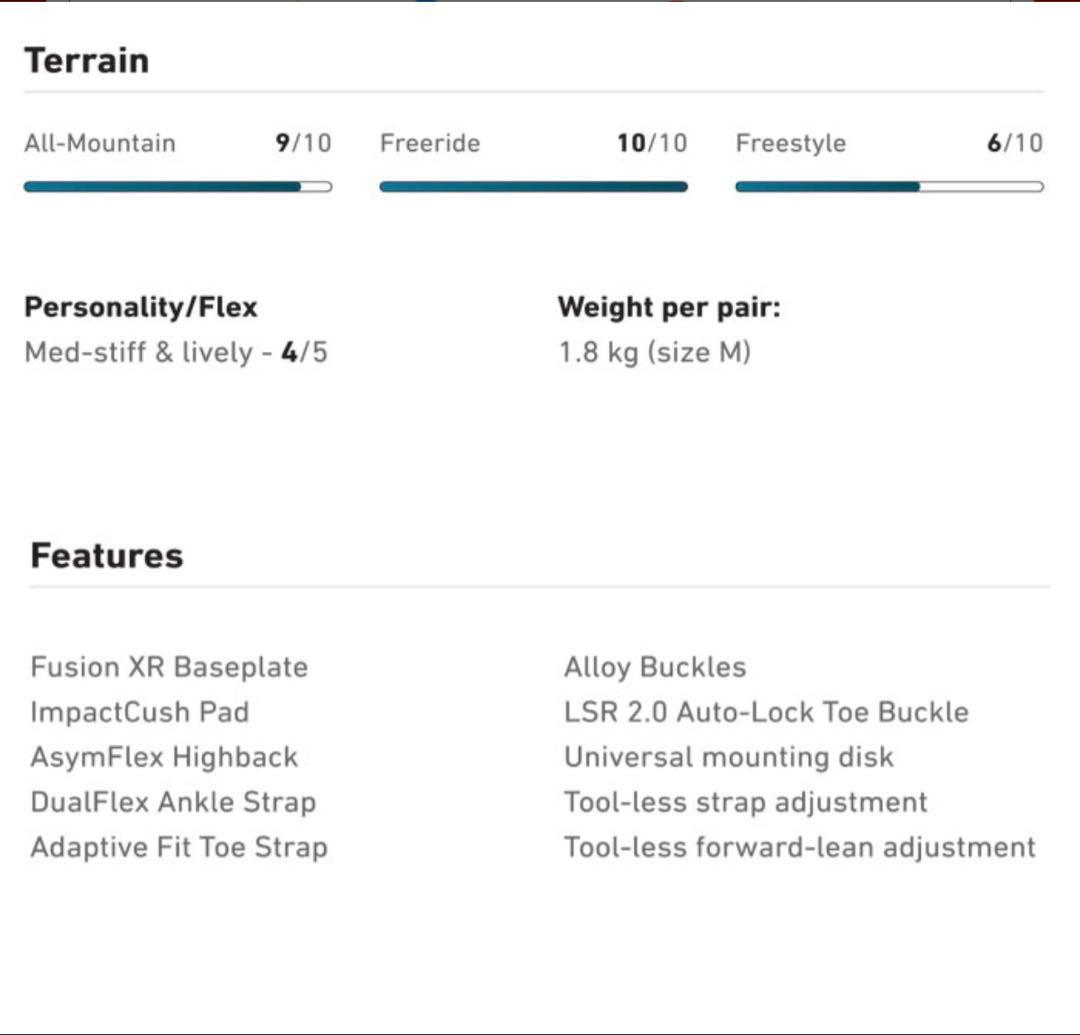1080x1035 pixels.
Task: Click Tool-less strap adjustment feature
Action: point(746,802)
